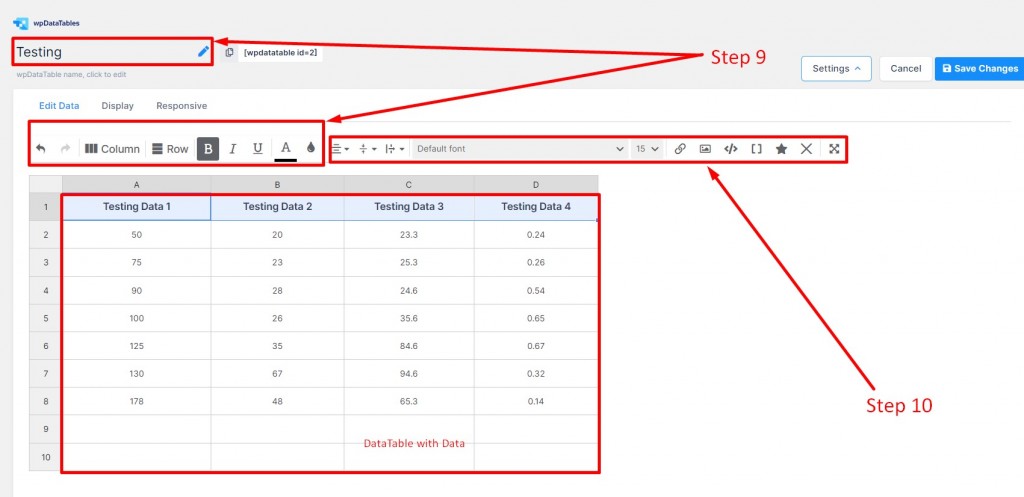This screenshot has width=1024, height=497.
Task: Toggle italic formatting
Action: click(232, 149)
